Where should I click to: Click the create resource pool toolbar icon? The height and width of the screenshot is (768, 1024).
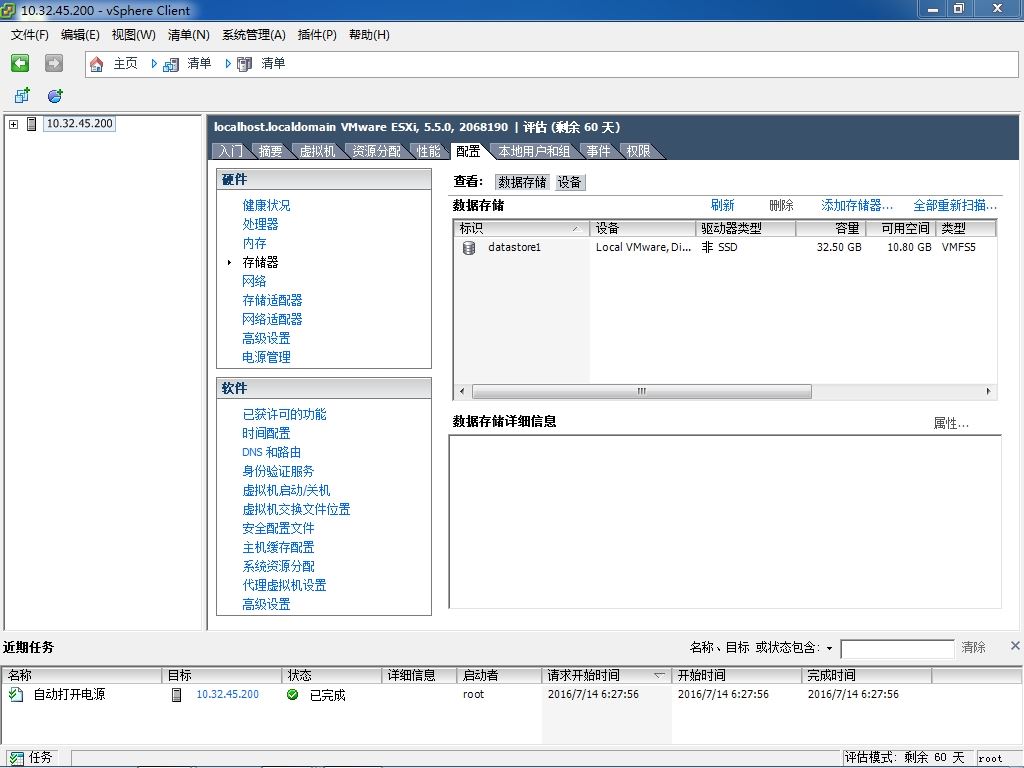point(56,96)
